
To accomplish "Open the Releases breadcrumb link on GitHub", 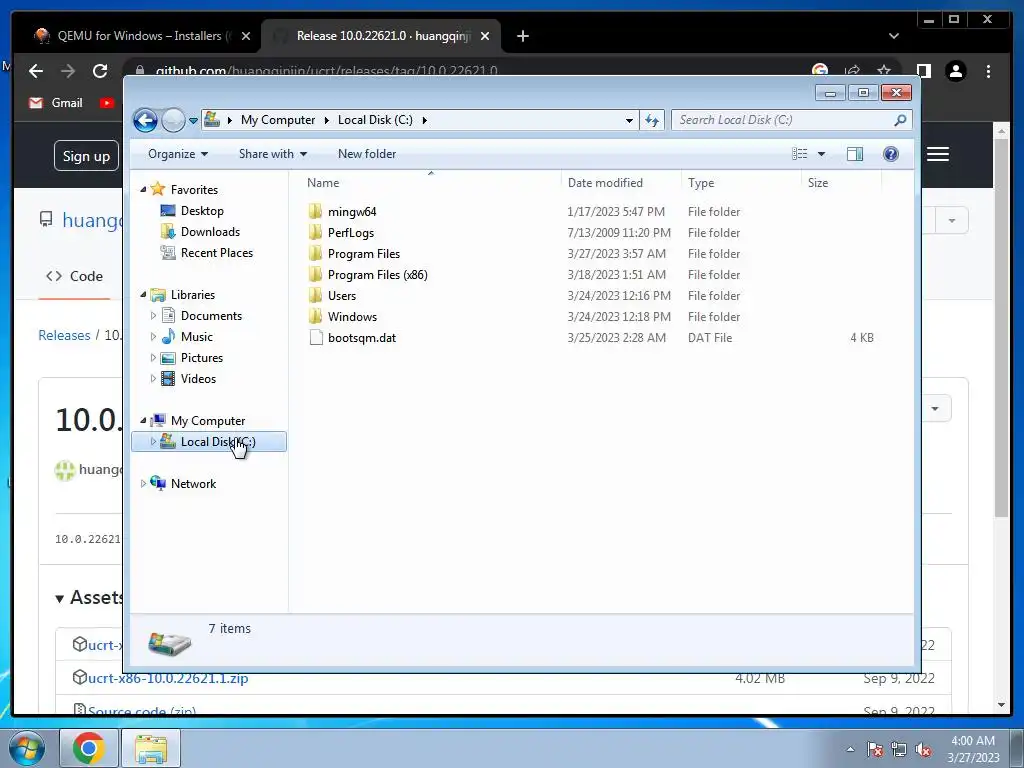I will [64, 335].
